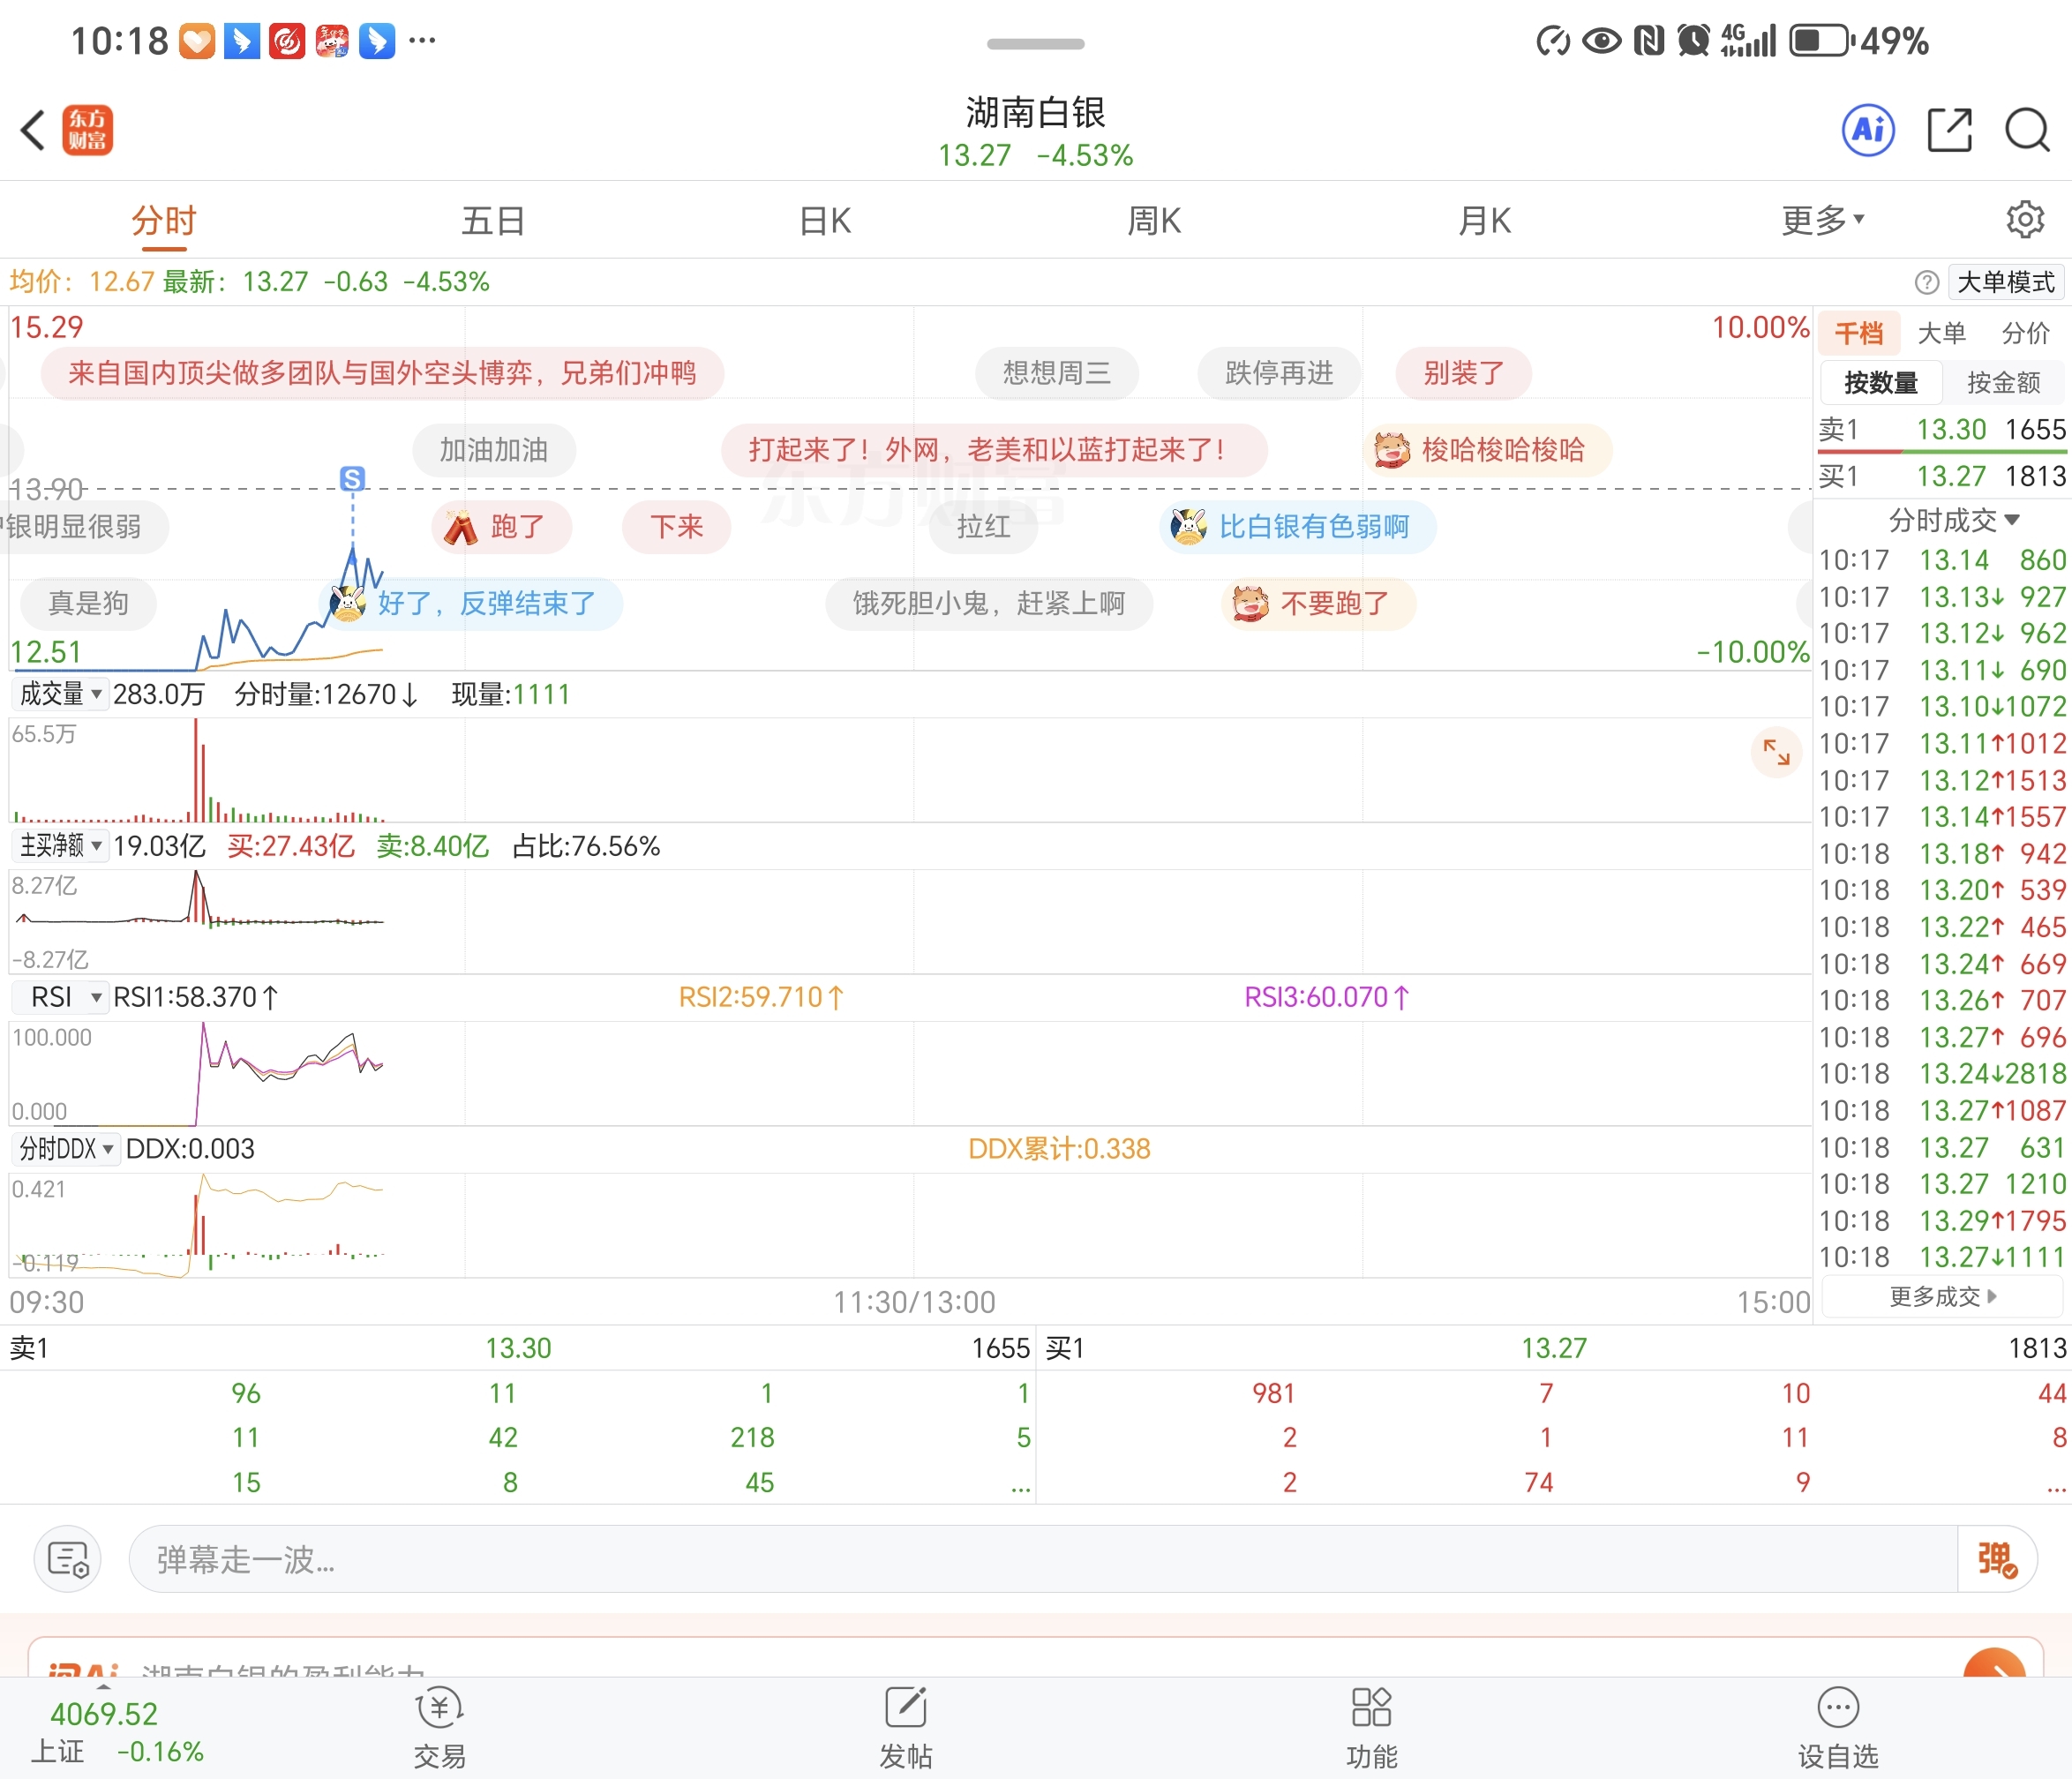The image size is (2072, 1779).
Task: Open the 成交量 indicator dropdown
Action: pyautogui.click(x=61, y=694)
